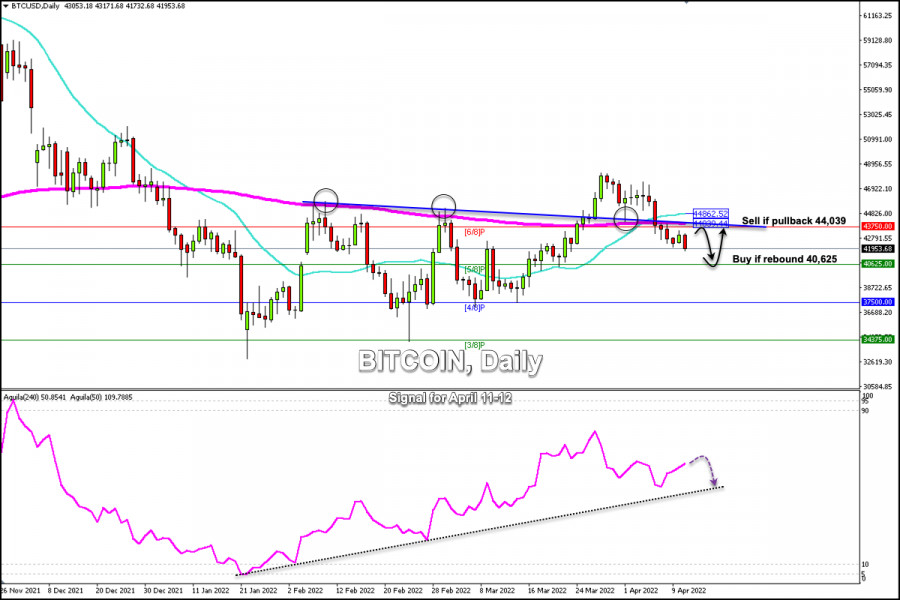This screenshot has height=600, width=900.
Task: Click the Aguila(240) 50.8541 indicator label
Action: coord(35,397)
